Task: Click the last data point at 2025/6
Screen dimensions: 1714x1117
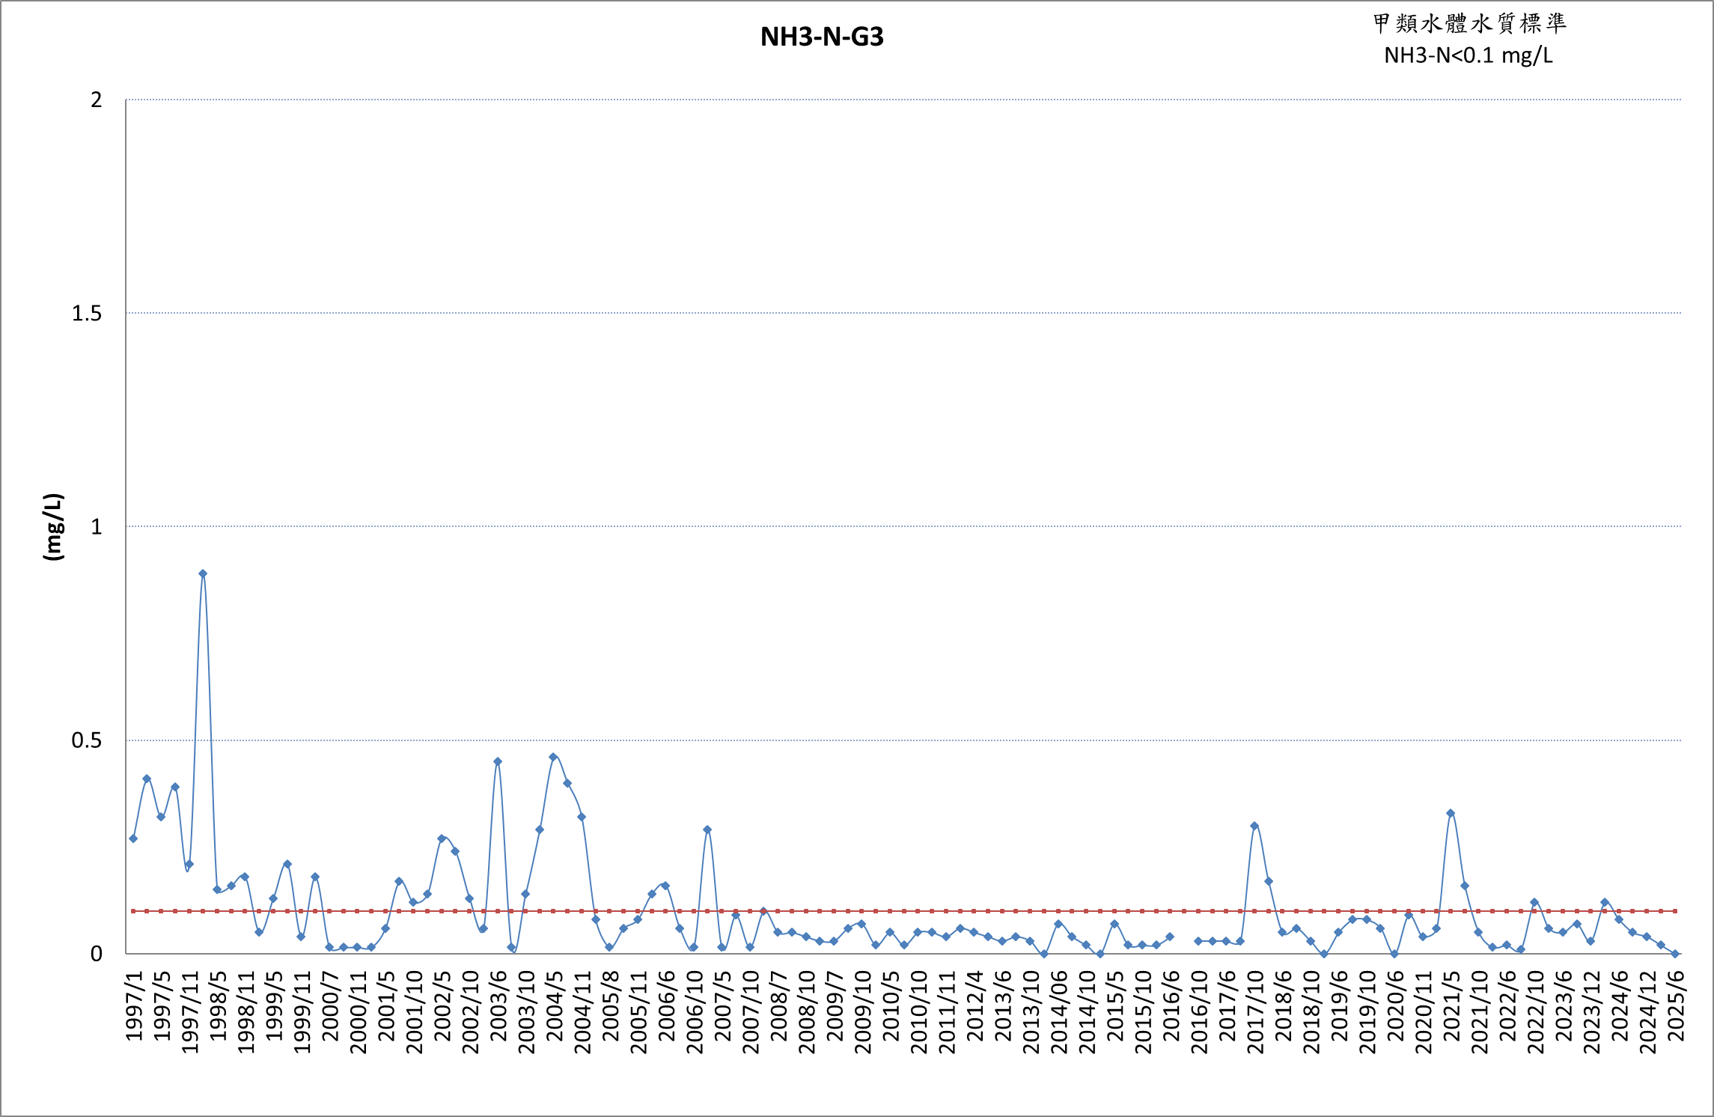Action: tap(1675, 954)
